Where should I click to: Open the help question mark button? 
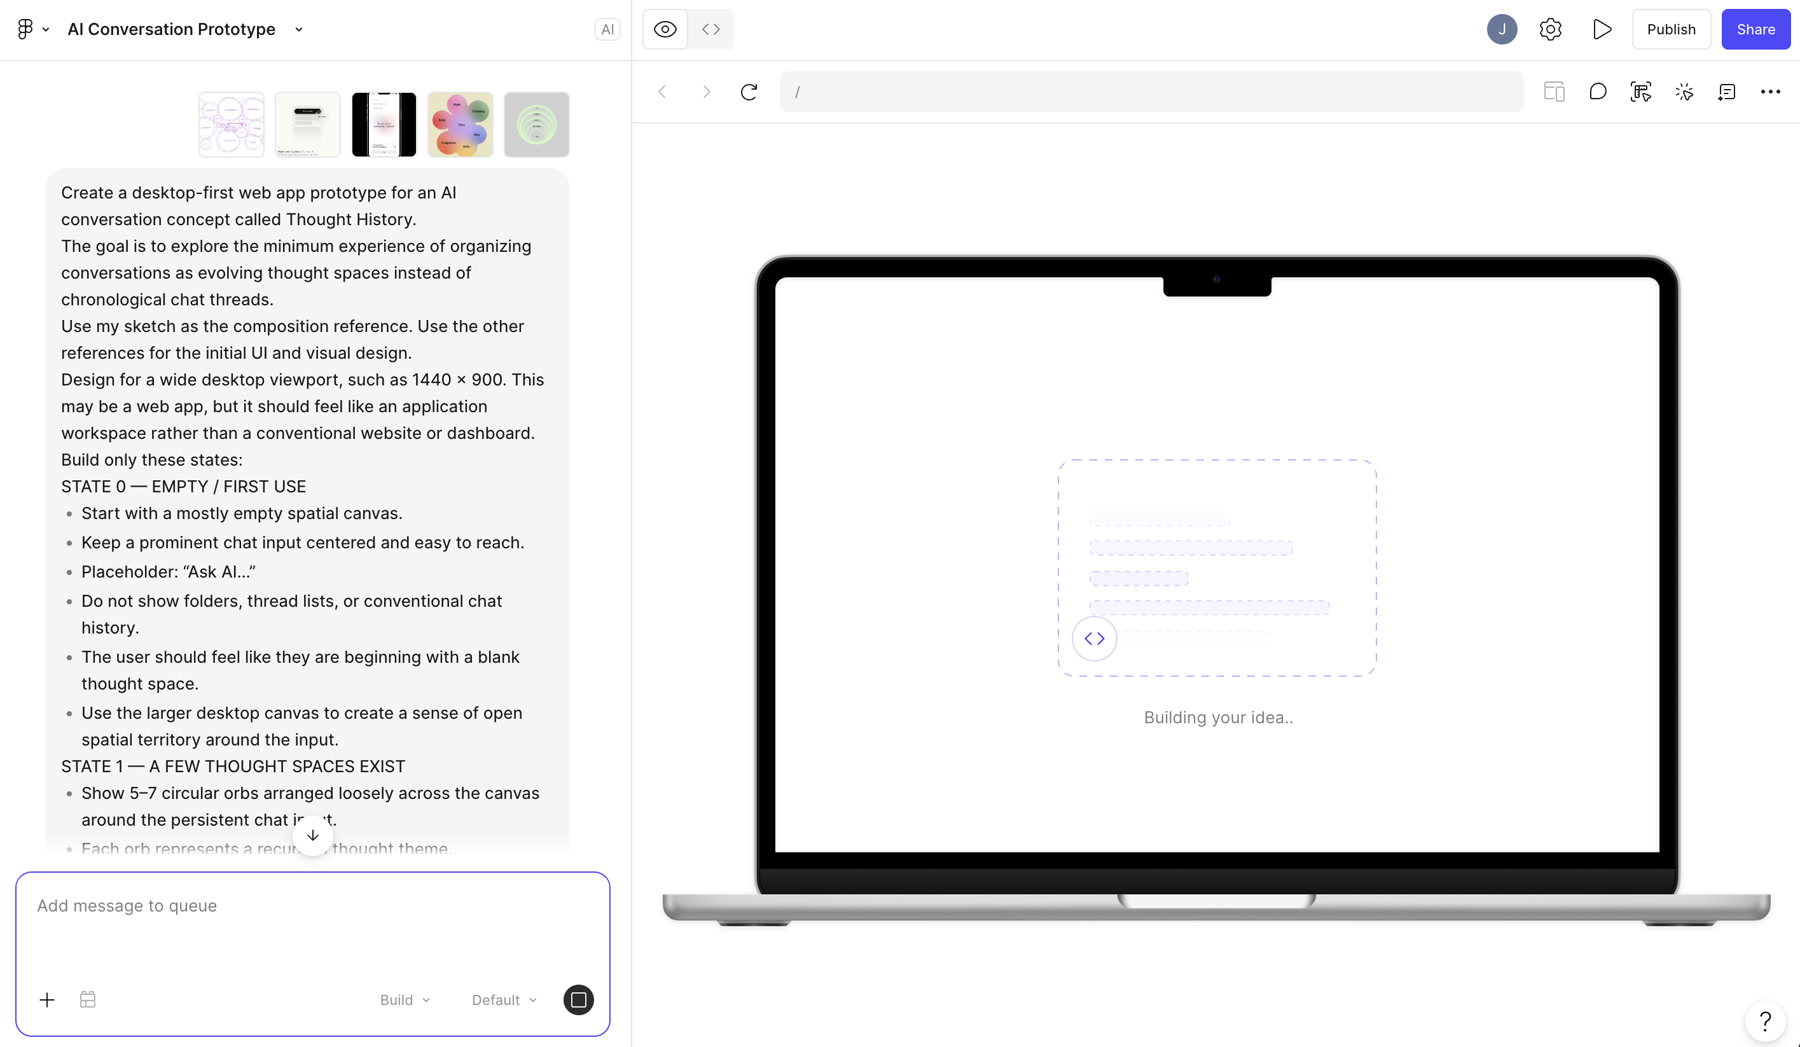point(1765,1021)
